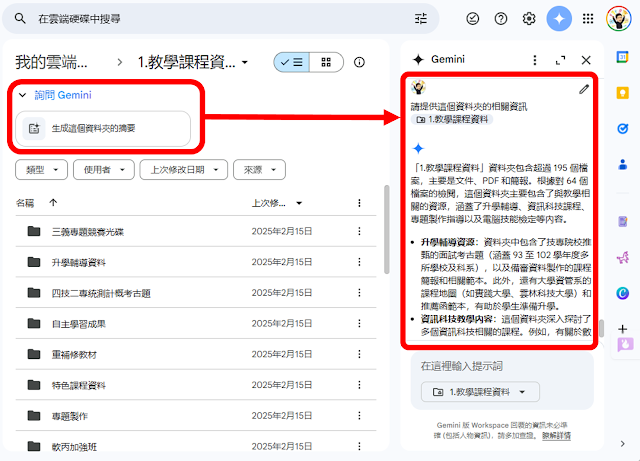Focus the 在雲端硬碟中搜尋 search field

(x=220, y=18)
